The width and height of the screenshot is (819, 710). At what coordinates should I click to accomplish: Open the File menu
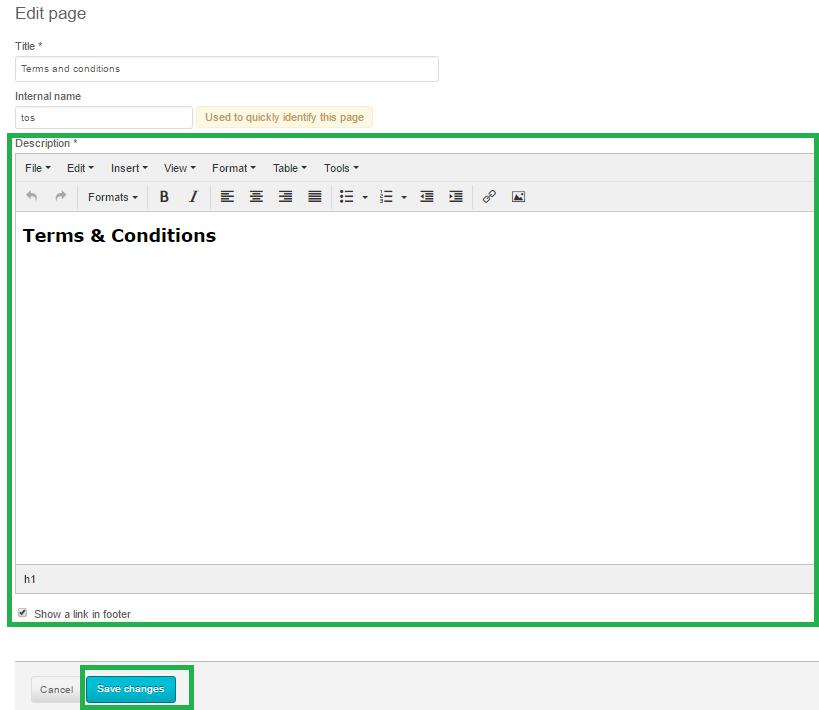(x=38, y=168)
